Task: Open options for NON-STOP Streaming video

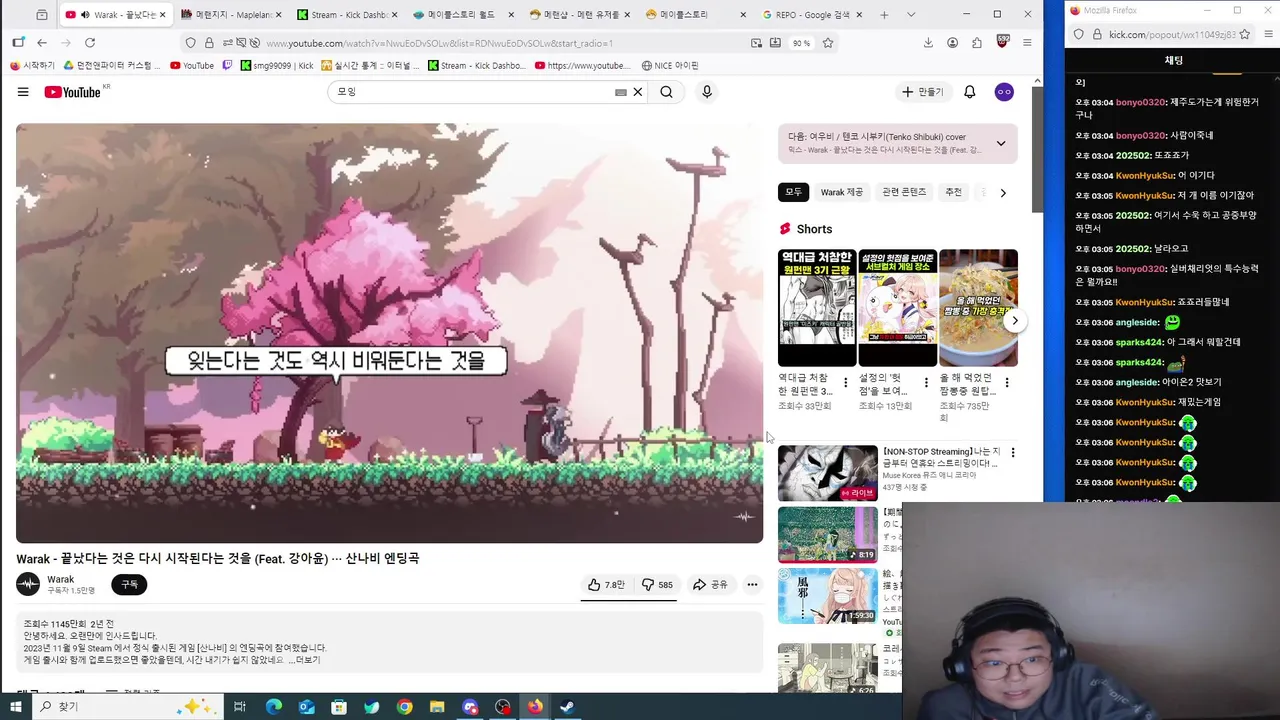Action: point(1013,453)
